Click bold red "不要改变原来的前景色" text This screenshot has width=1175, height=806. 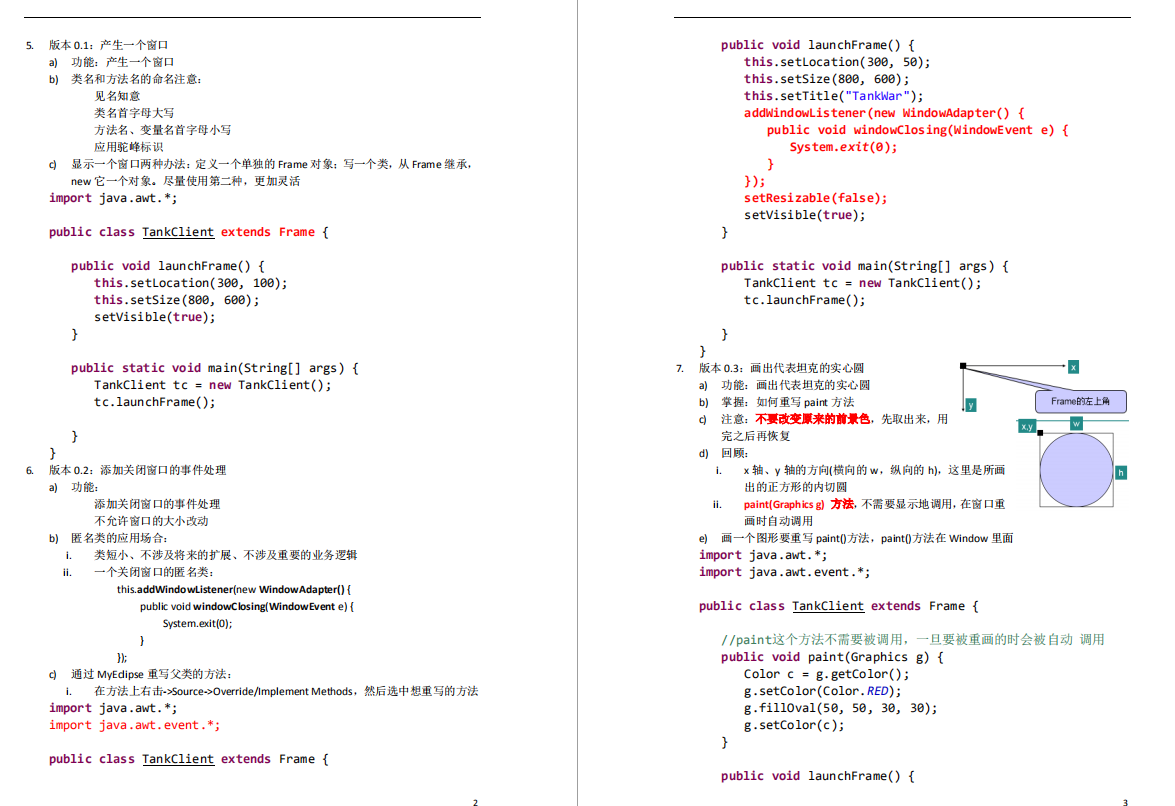pos(812,419)
